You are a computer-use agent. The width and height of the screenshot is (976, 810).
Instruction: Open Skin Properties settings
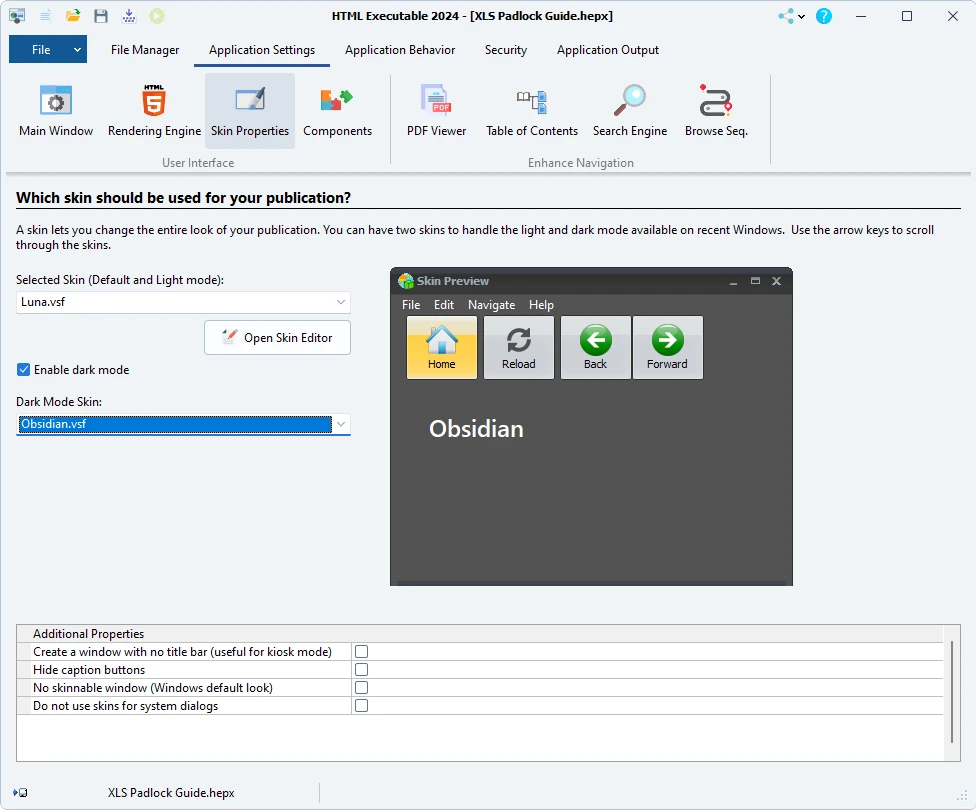tap(249, 108)
